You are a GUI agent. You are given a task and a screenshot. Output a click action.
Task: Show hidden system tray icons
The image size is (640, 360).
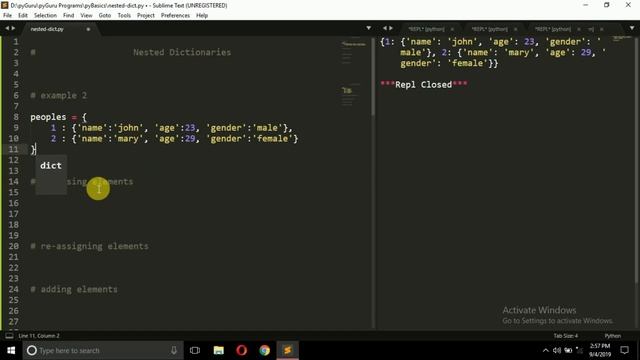546,350
